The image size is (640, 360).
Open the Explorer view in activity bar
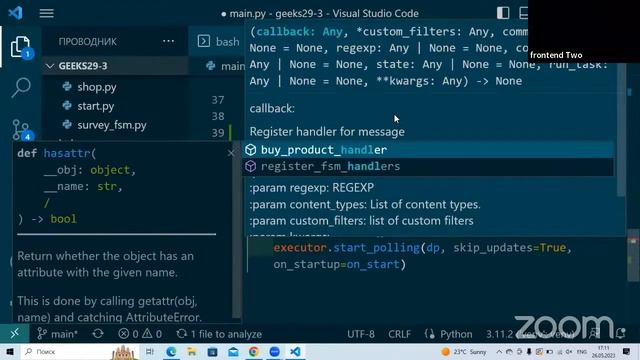tap(20, 47)
